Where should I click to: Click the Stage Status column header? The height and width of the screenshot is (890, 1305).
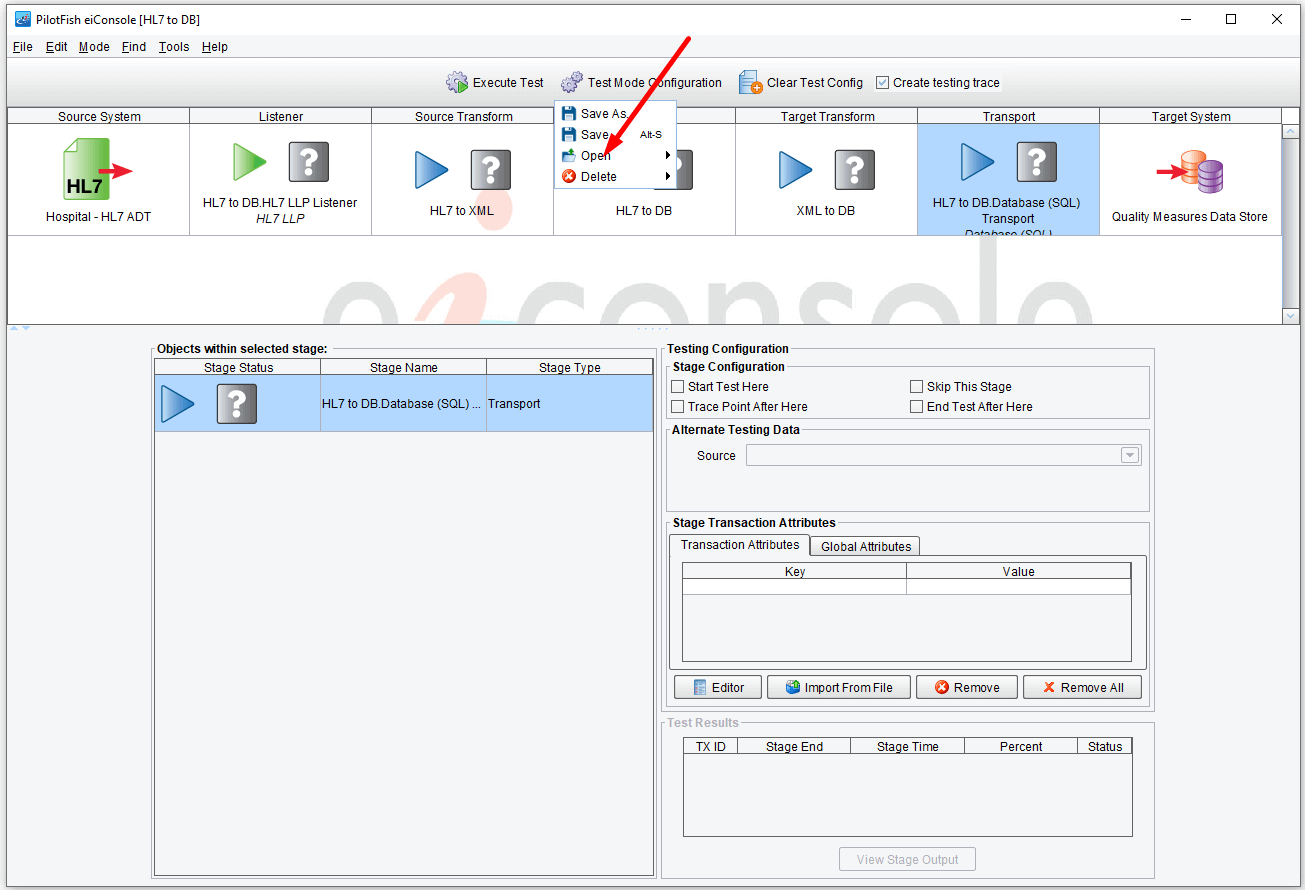238,368
